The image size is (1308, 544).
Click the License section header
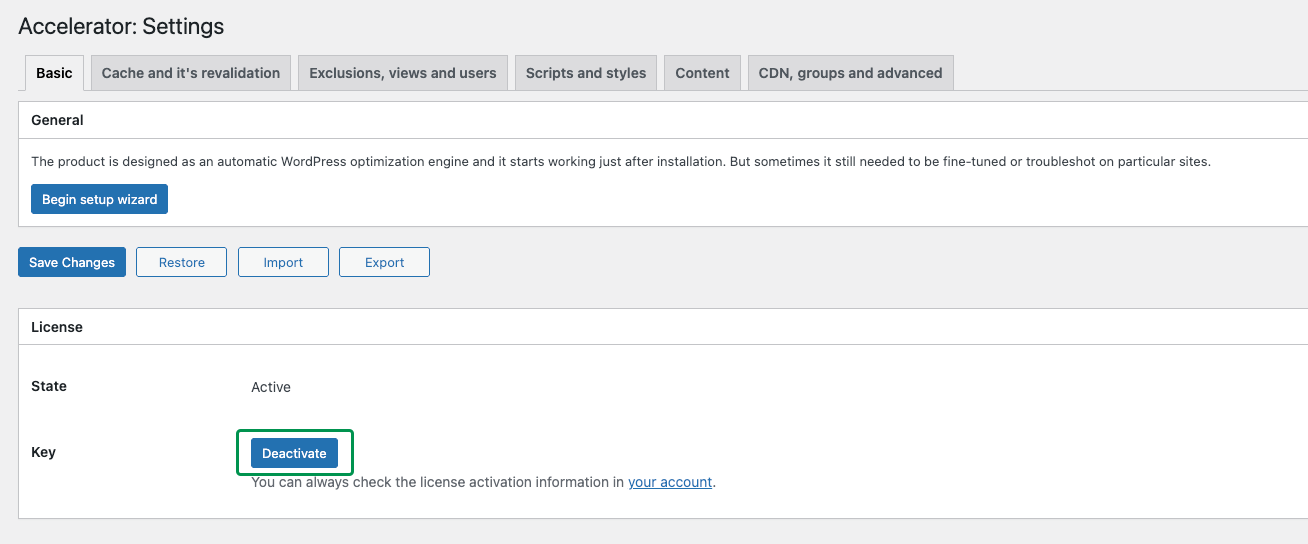tap(57, 327)
